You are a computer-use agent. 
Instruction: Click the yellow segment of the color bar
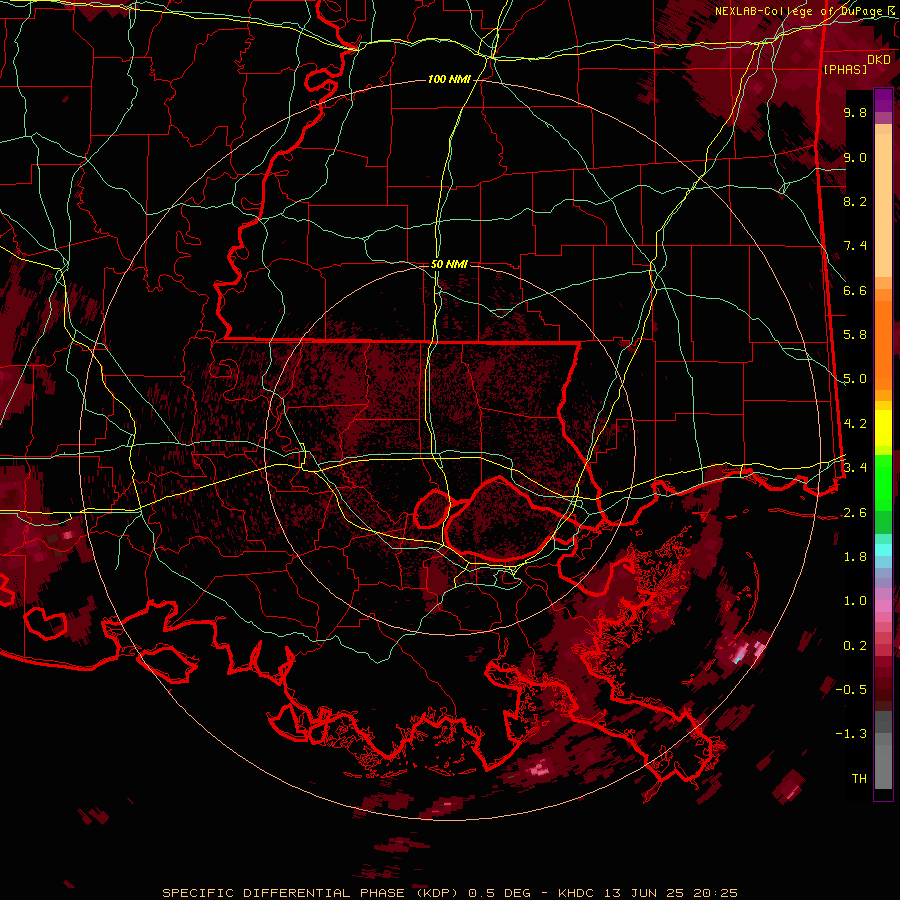(883, 428)
